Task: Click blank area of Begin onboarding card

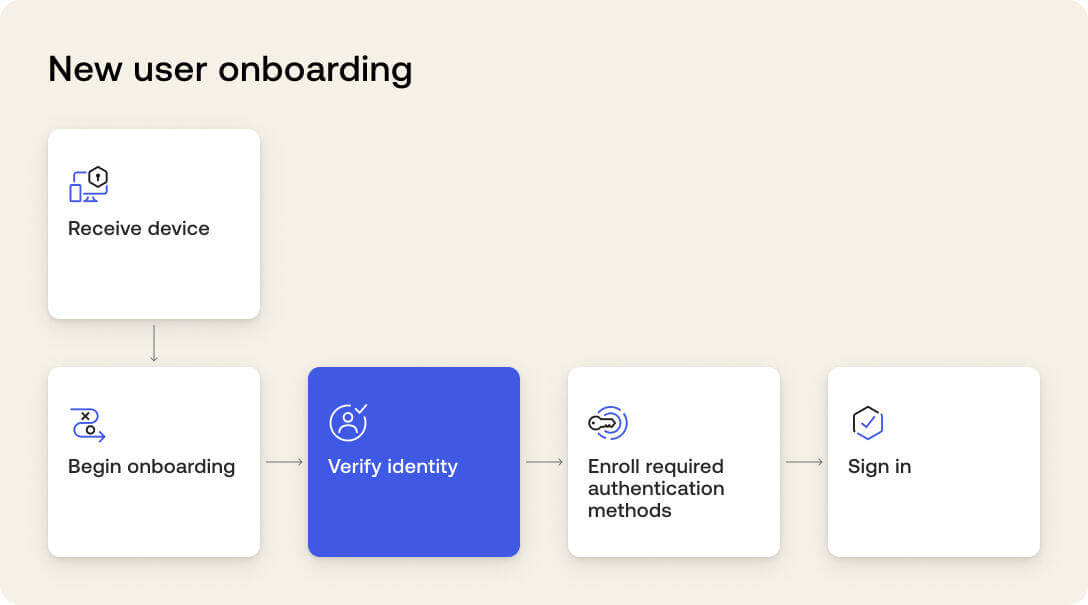Action: tap(153, 518)
